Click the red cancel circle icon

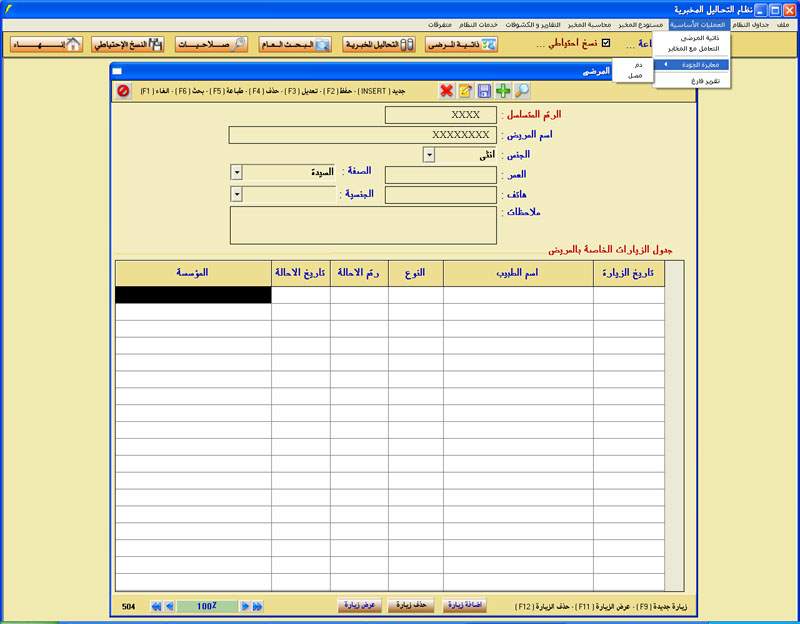(123, 91)
